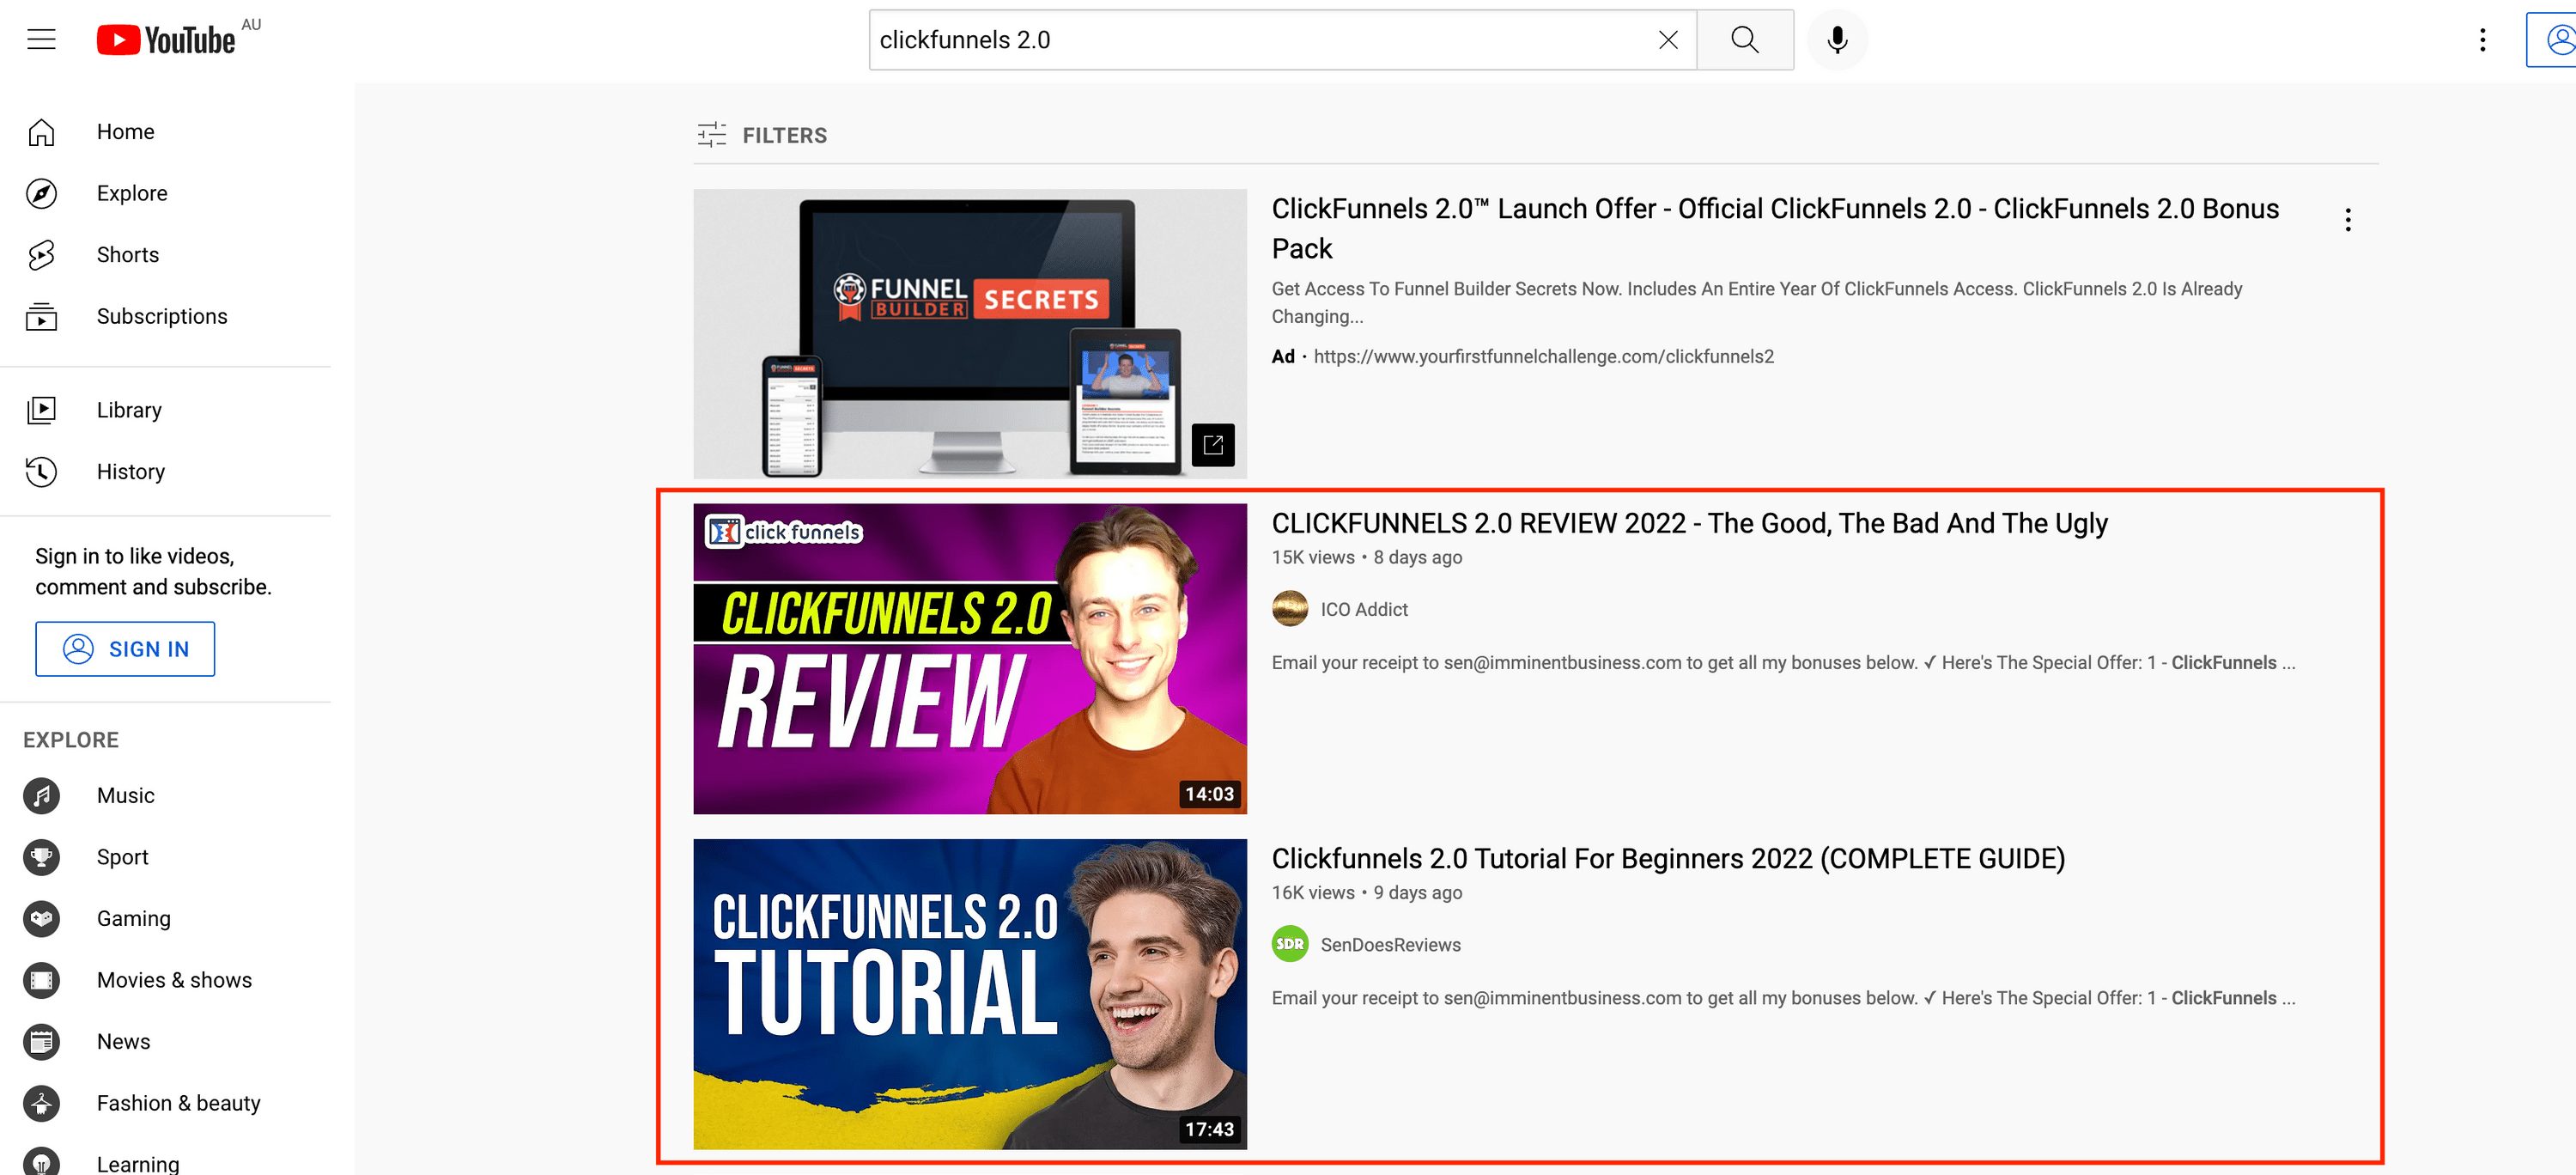
Task: Click the Subscriptions icon
Action: [41, 316]
